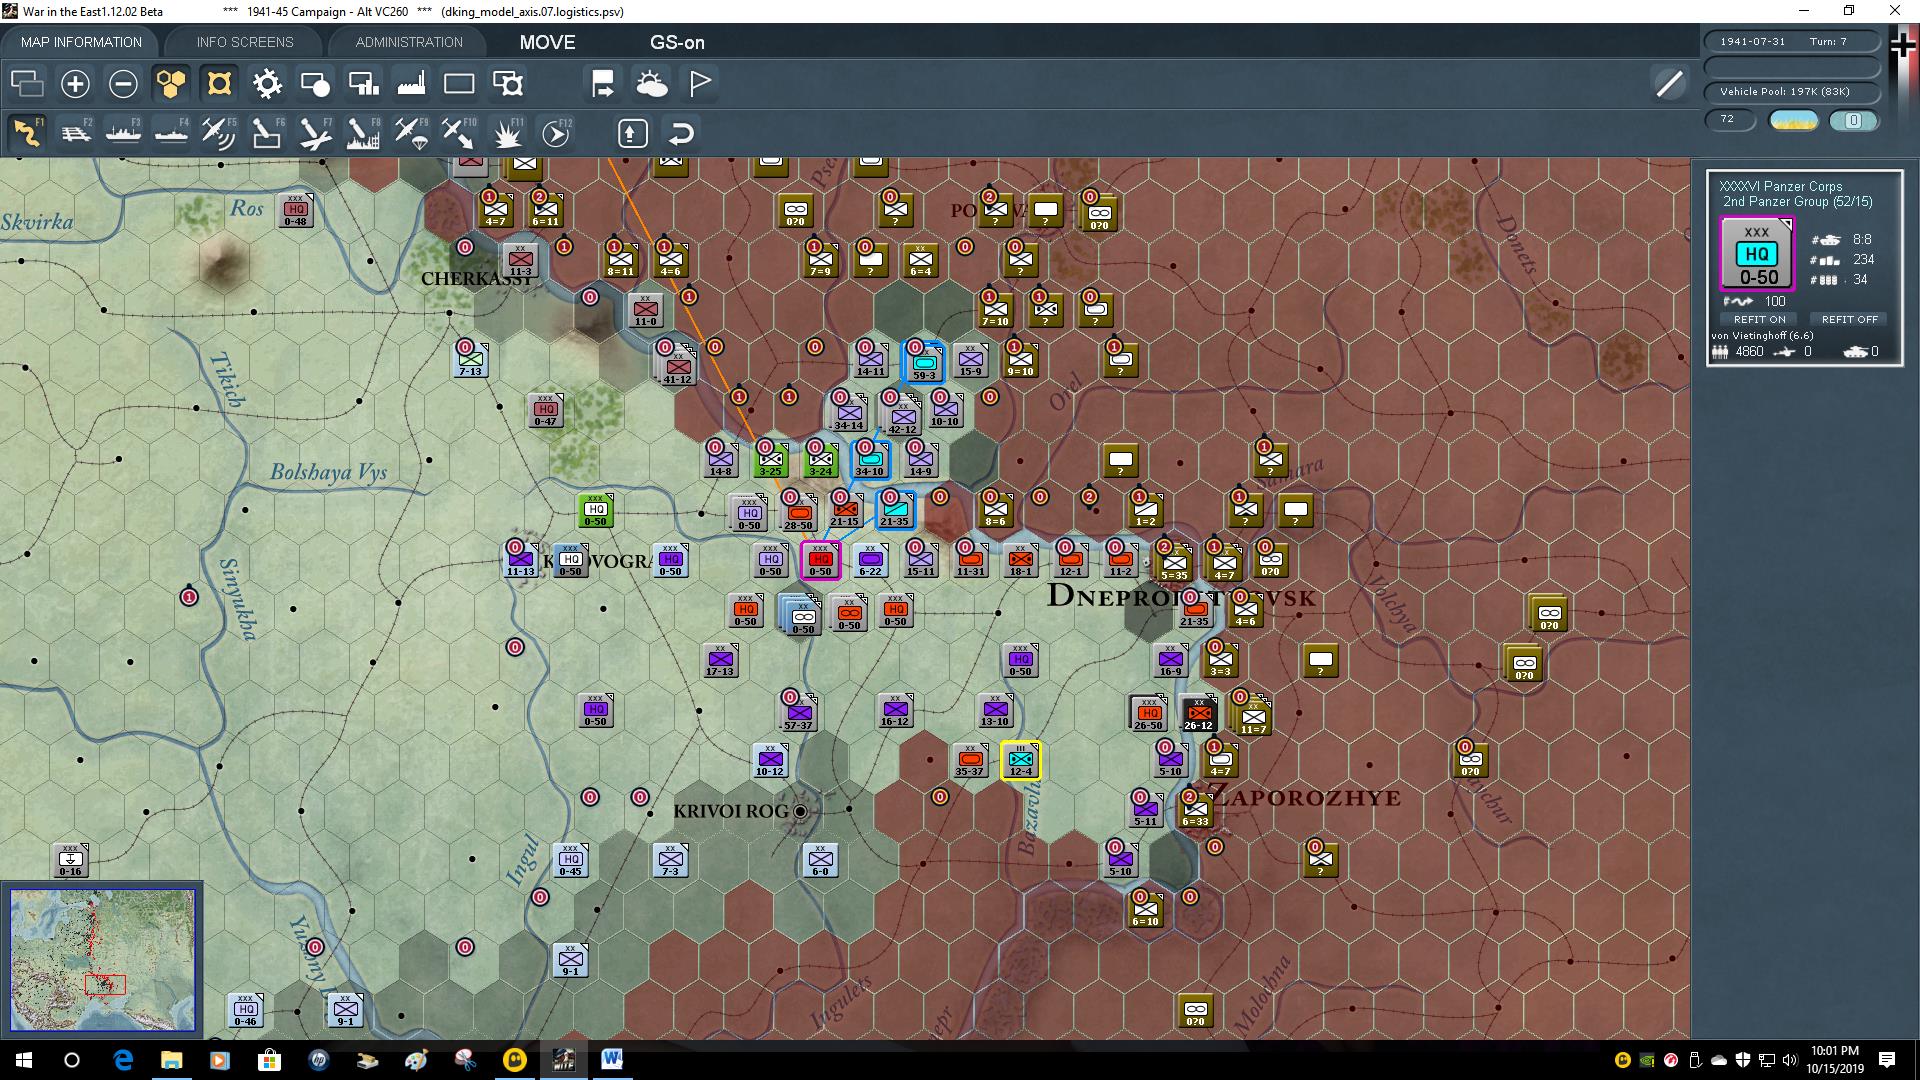
Task: Select the 35-37 motorized unit counter
Action: click(x=970, y=760)
